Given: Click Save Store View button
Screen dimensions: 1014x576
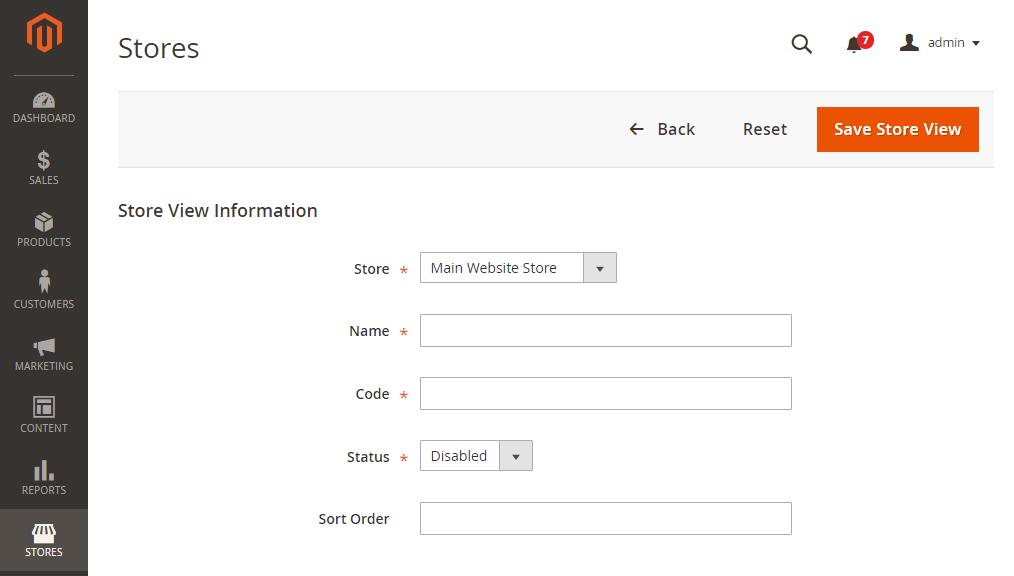Looking at the screenshot, I should coord(897,129).
